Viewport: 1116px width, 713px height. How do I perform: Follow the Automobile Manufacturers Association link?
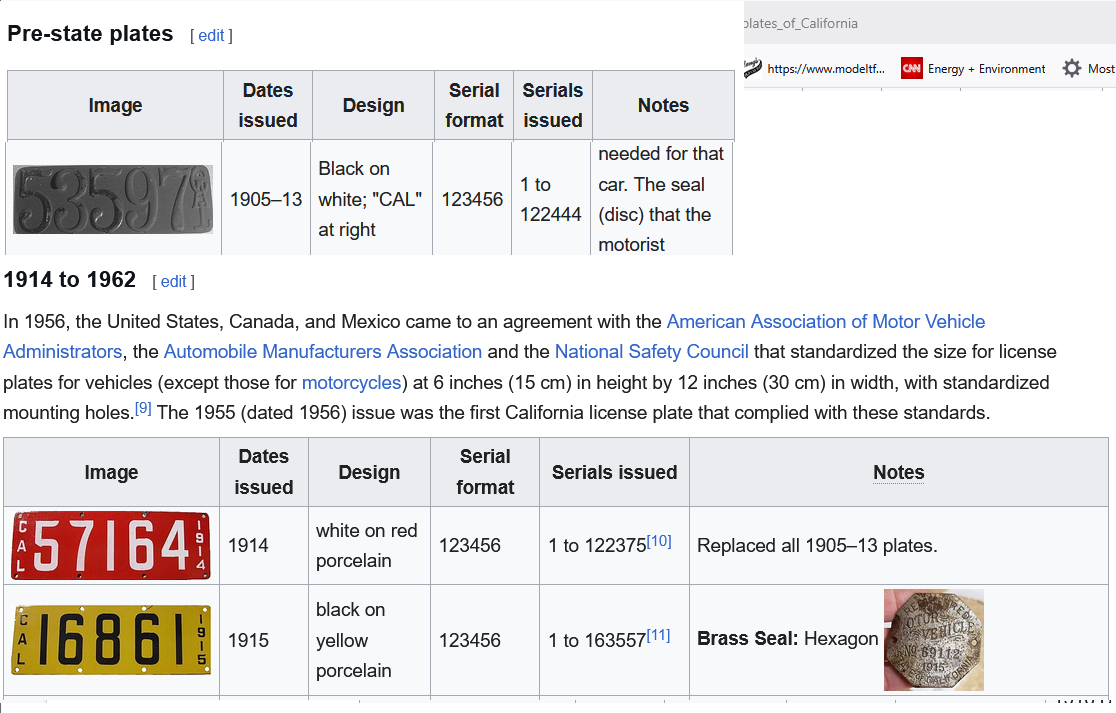pos(322,352)
